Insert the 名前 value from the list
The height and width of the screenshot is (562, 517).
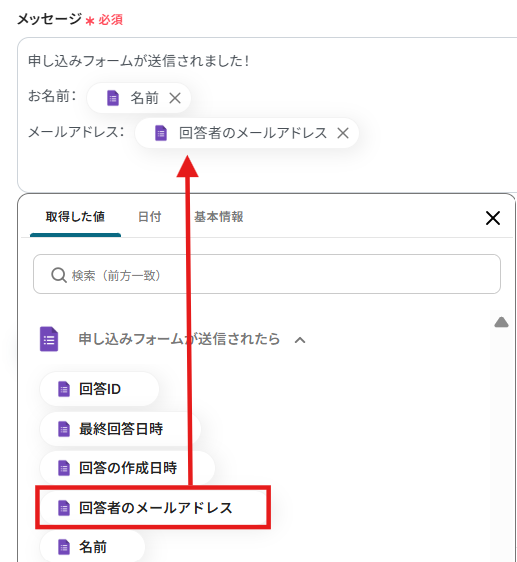click(92, 547)
